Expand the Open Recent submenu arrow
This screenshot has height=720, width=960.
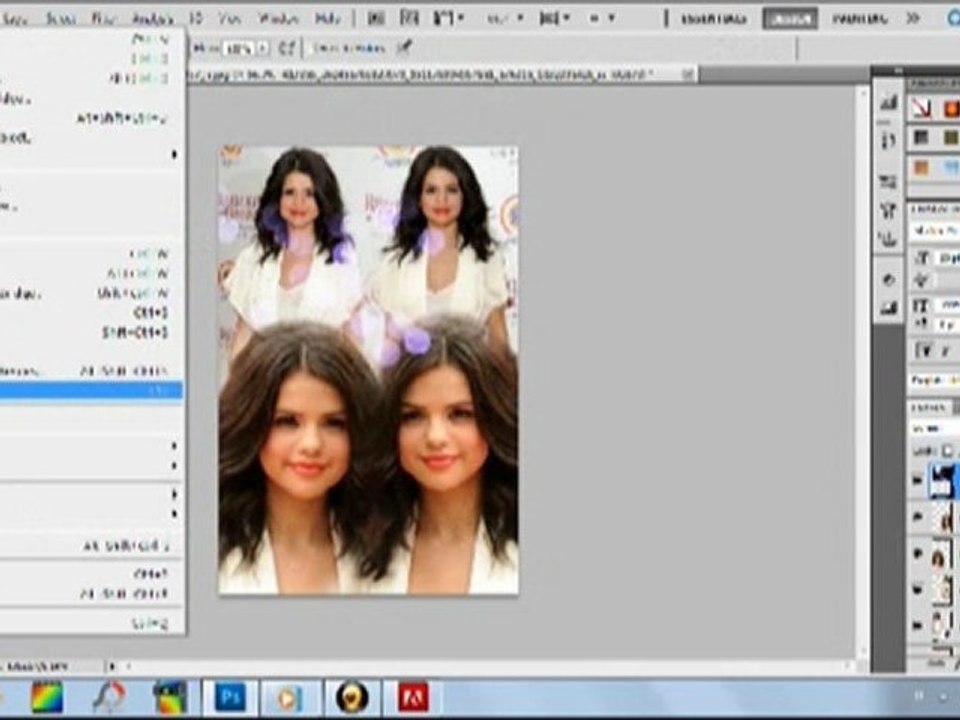174,155
